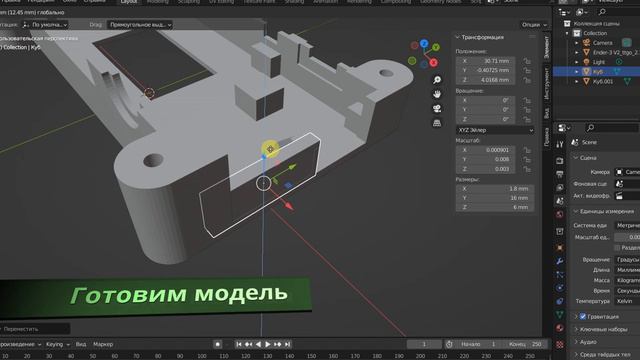
Task: Jump to timeline start button
Action: coord(239,344)
